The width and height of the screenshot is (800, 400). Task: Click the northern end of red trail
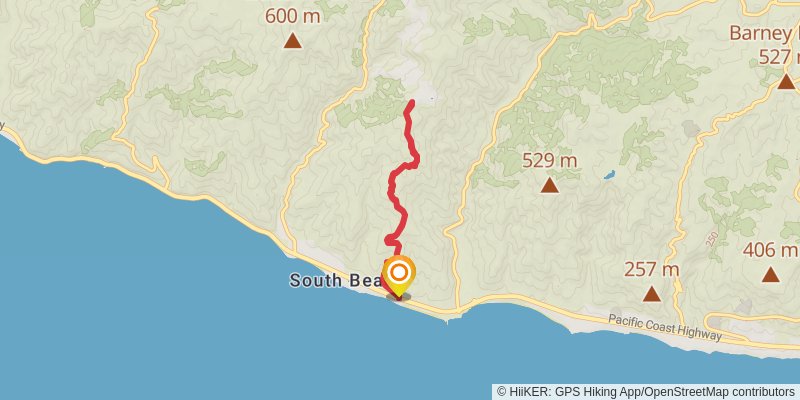(x=411, y=103)
